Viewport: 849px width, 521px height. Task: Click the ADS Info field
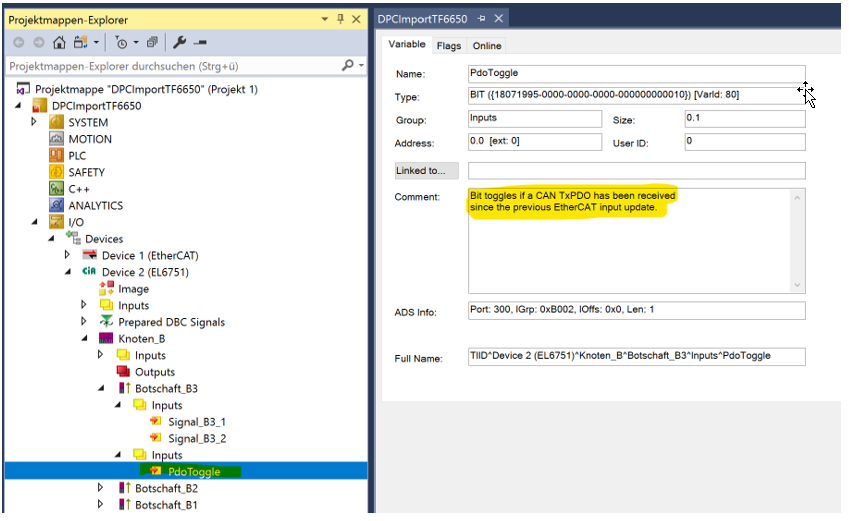pos(636,310)
